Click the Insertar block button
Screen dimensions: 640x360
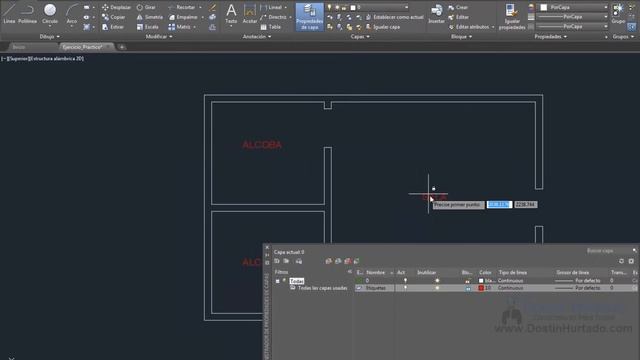pos(436,14)
